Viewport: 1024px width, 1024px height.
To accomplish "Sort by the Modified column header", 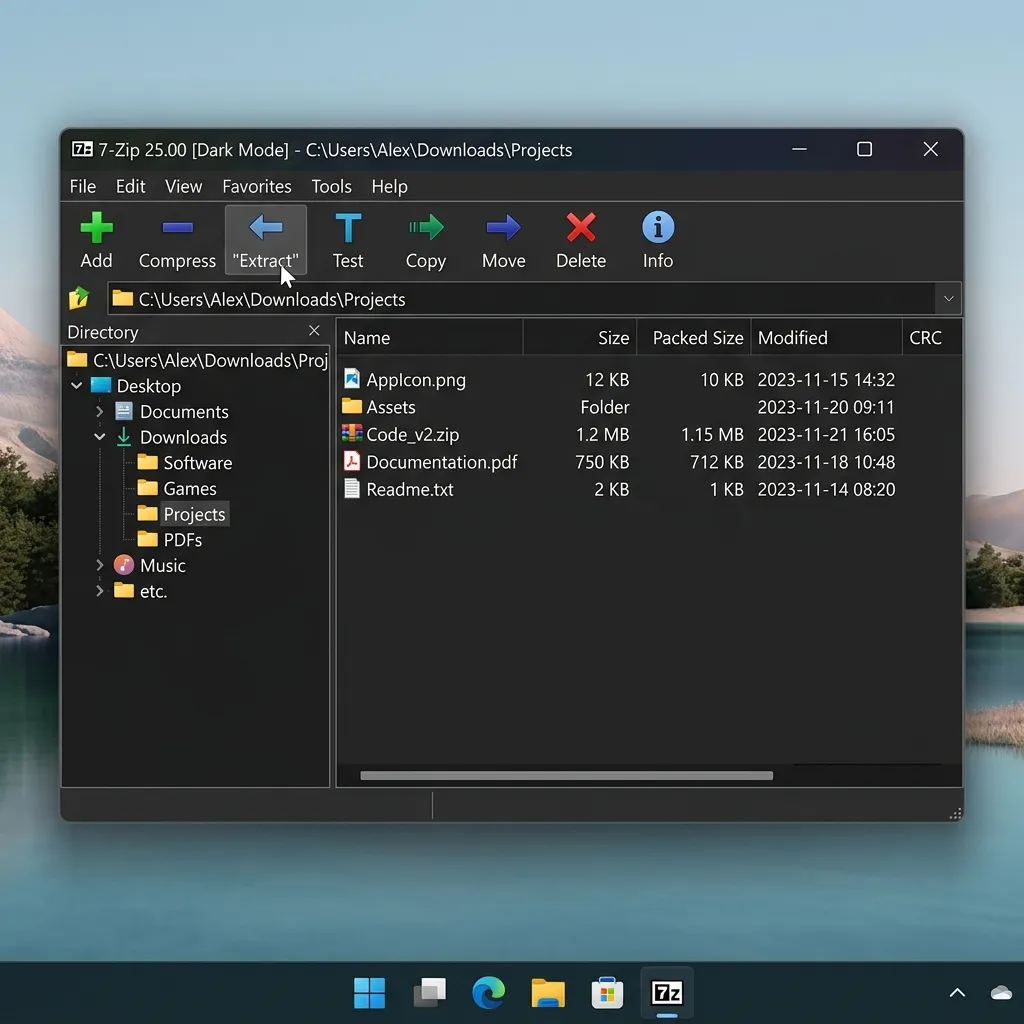I will coord(826,337).
